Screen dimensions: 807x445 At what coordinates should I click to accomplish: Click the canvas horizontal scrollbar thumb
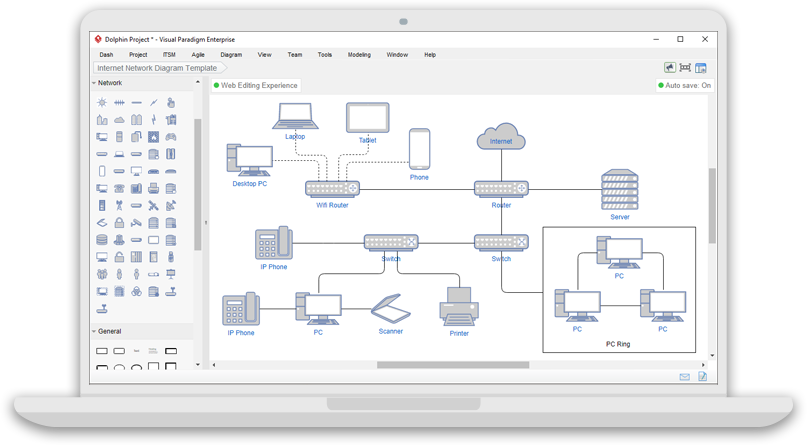(x=453, y=365)
